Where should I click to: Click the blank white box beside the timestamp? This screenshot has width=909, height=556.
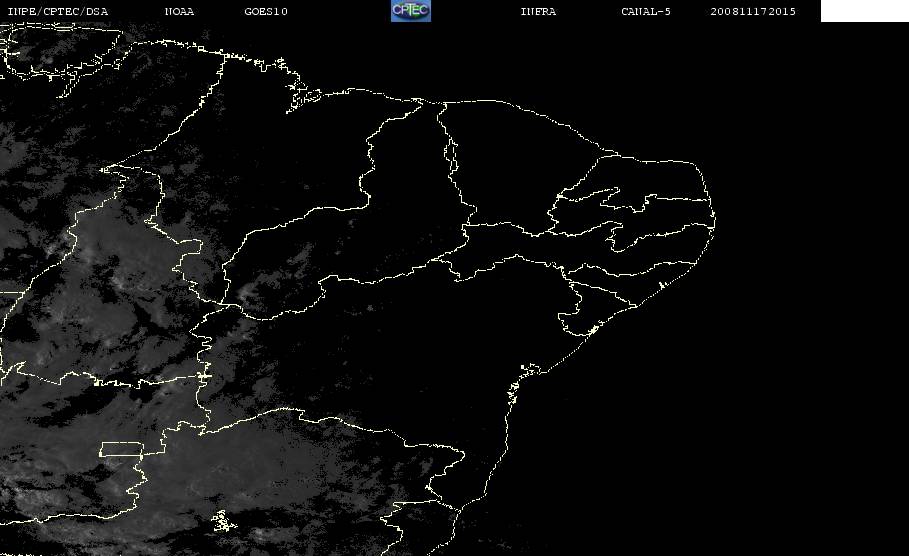click(x=864, y=10)
